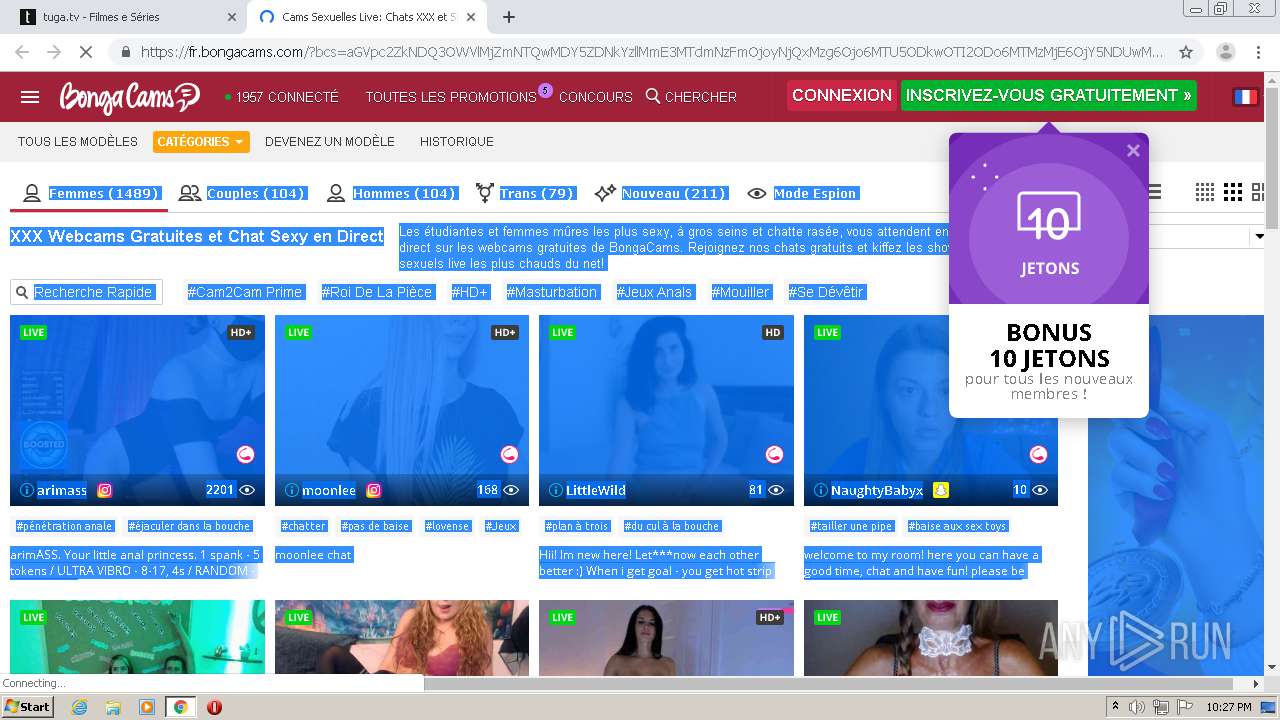This screenshot has height=720, width=1280.
Task: Click the CHERCHER search magnifier icon
Action: (x=653, y=96)
